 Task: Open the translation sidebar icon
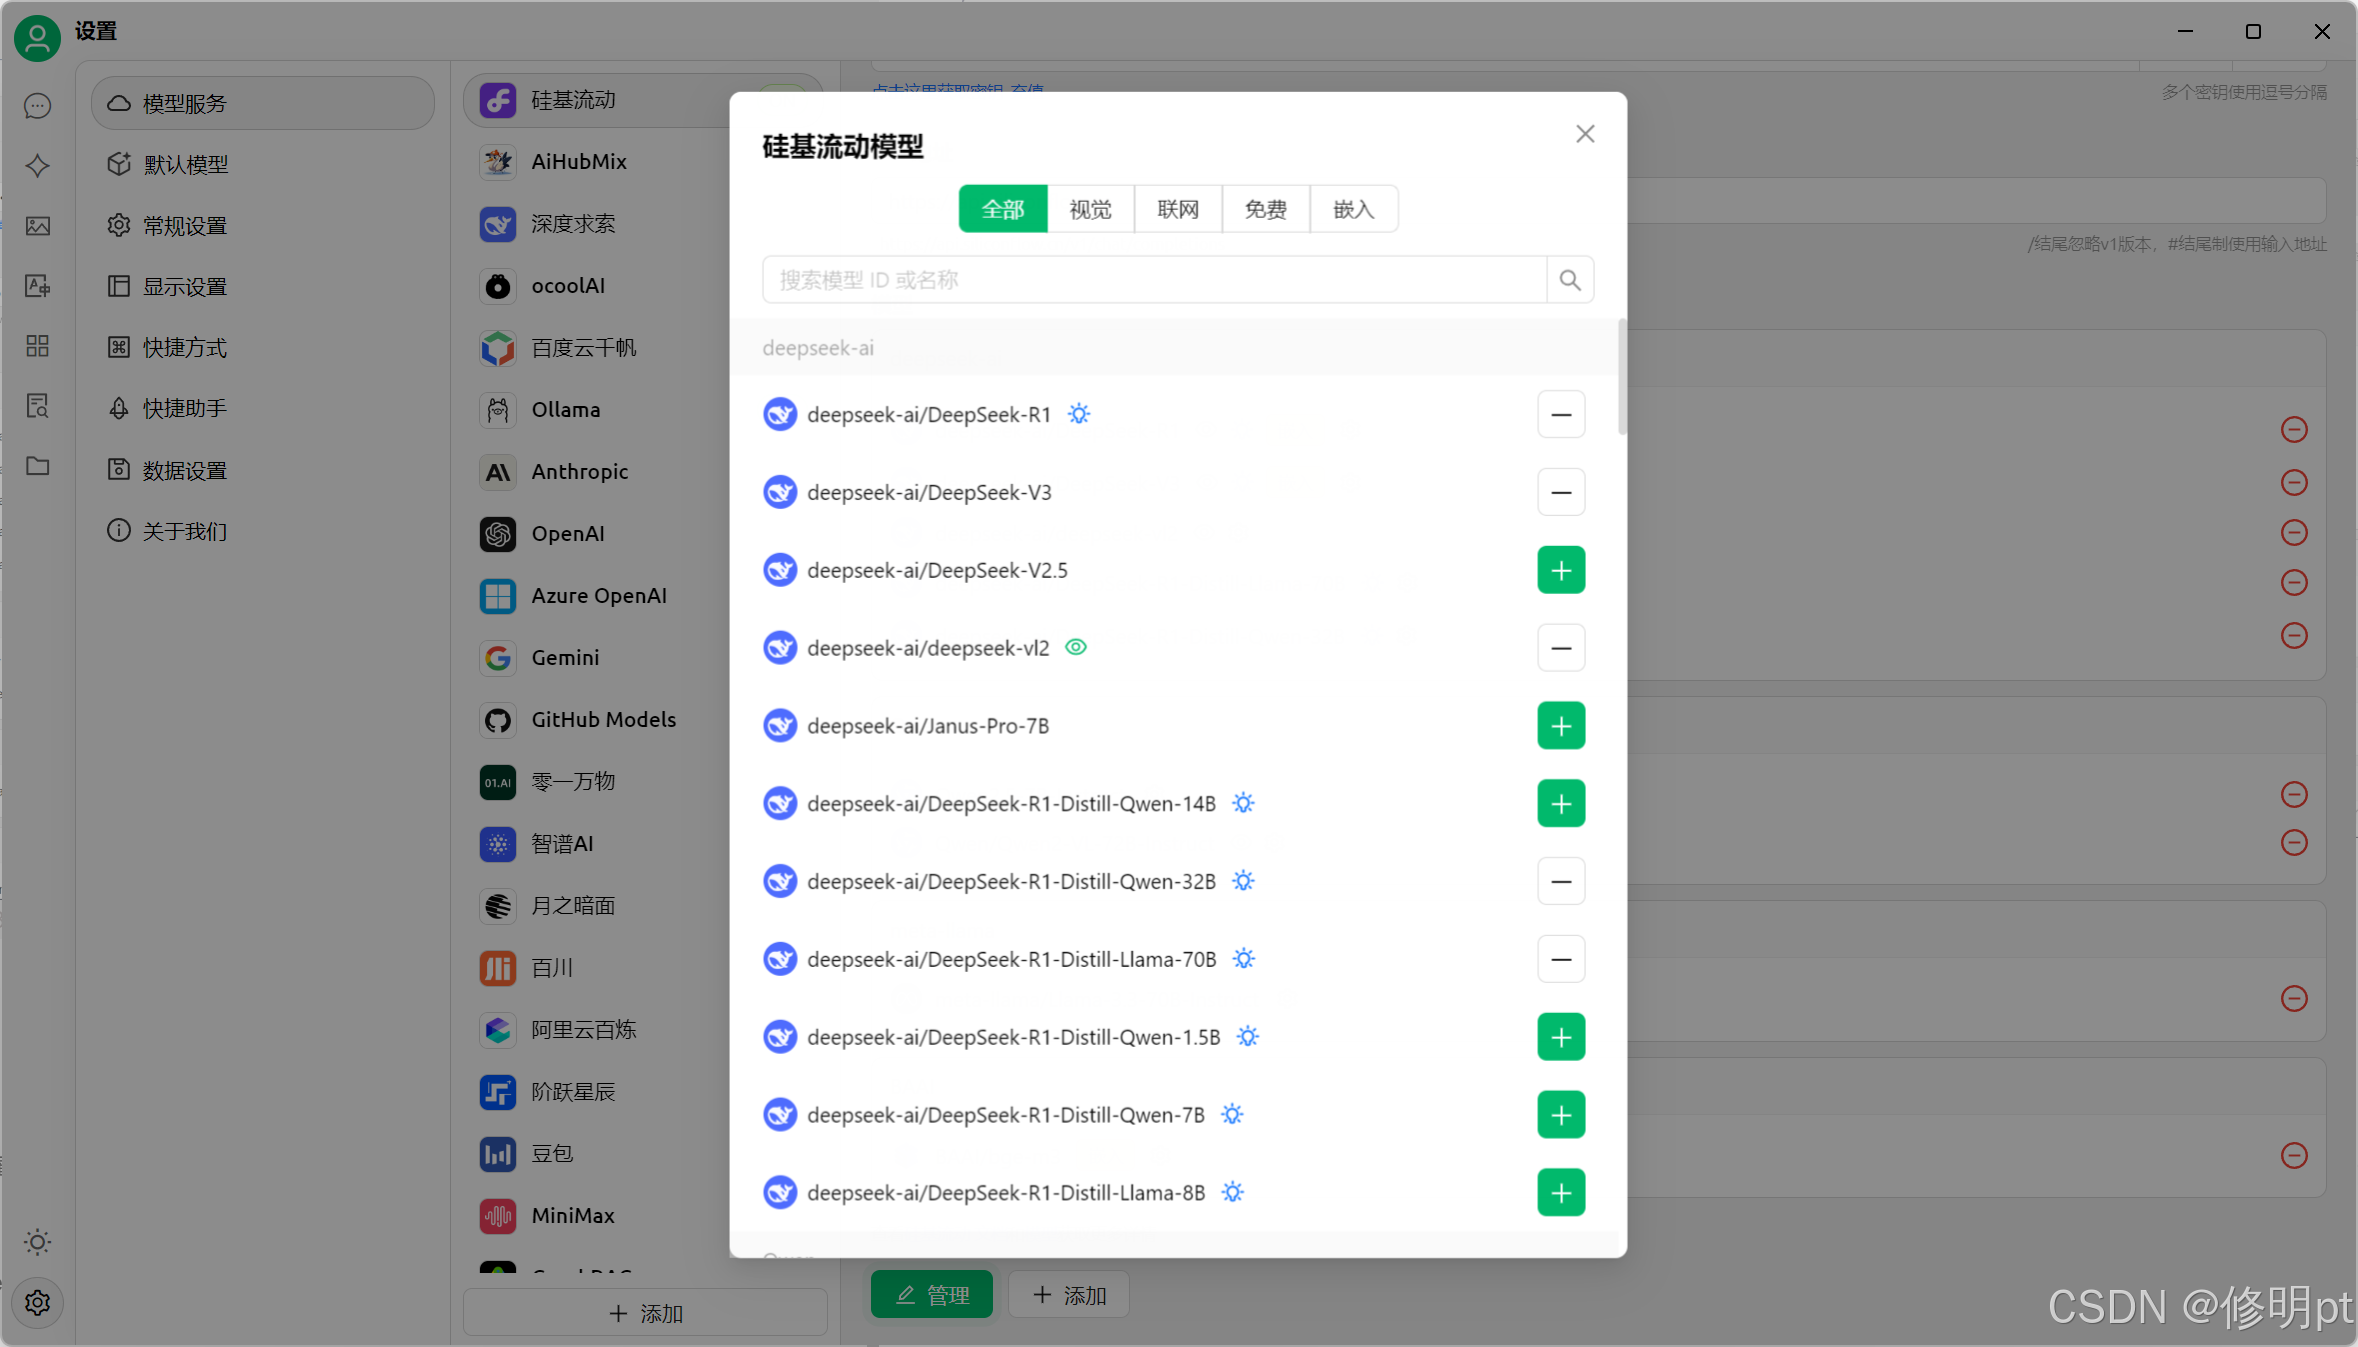click(37, 286)
